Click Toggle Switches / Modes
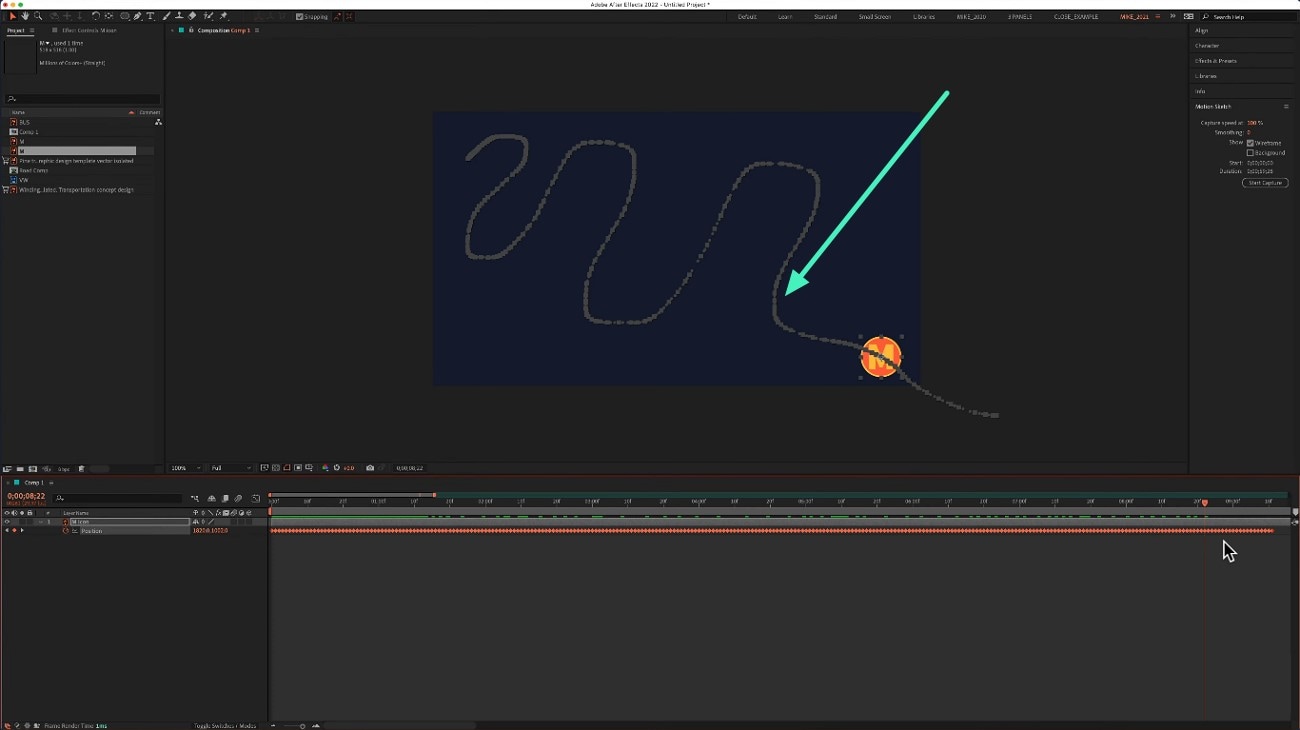 click(x=224, y=725)
